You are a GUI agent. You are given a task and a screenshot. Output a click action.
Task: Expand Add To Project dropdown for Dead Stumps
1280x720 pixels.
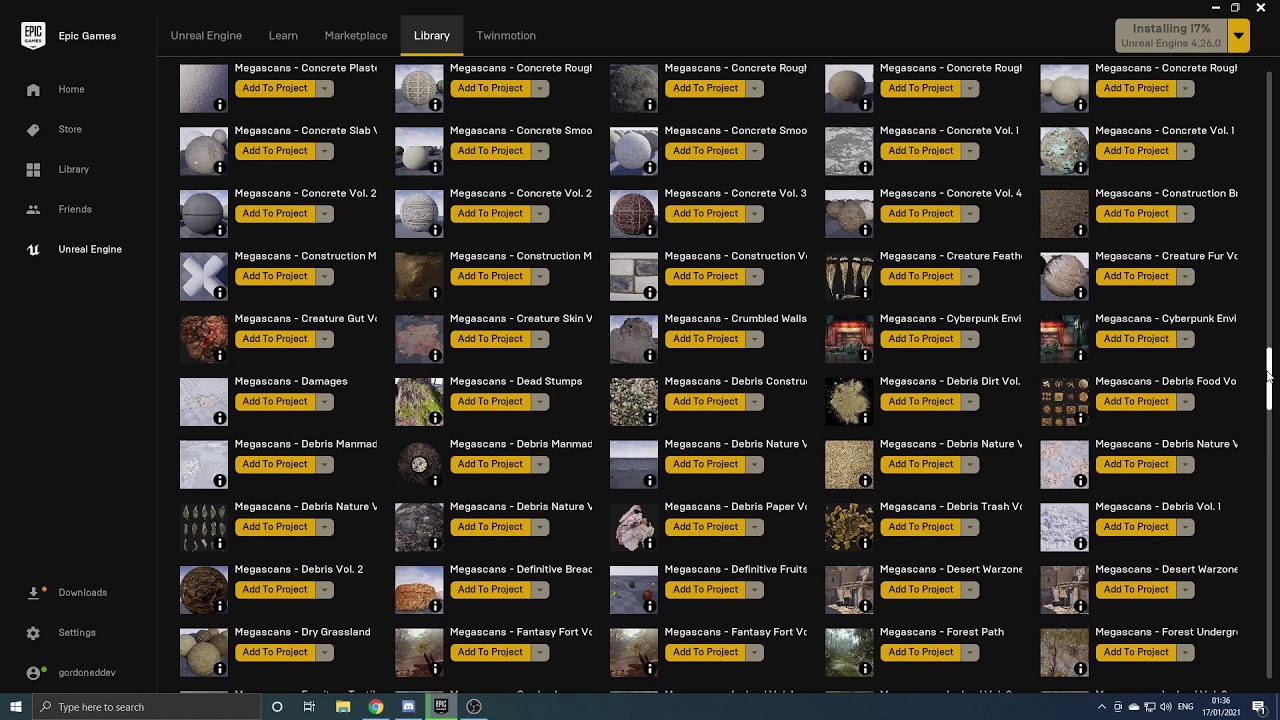pyautogui.click(x=539, y=401)
